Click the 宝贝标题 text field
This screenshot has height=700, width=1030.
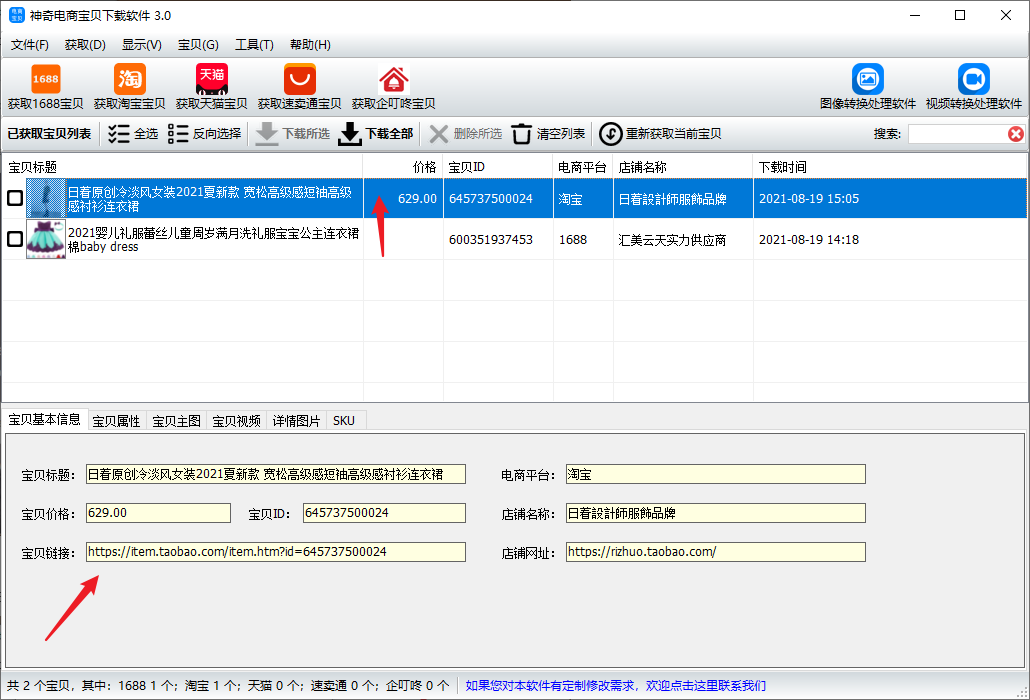276,474
